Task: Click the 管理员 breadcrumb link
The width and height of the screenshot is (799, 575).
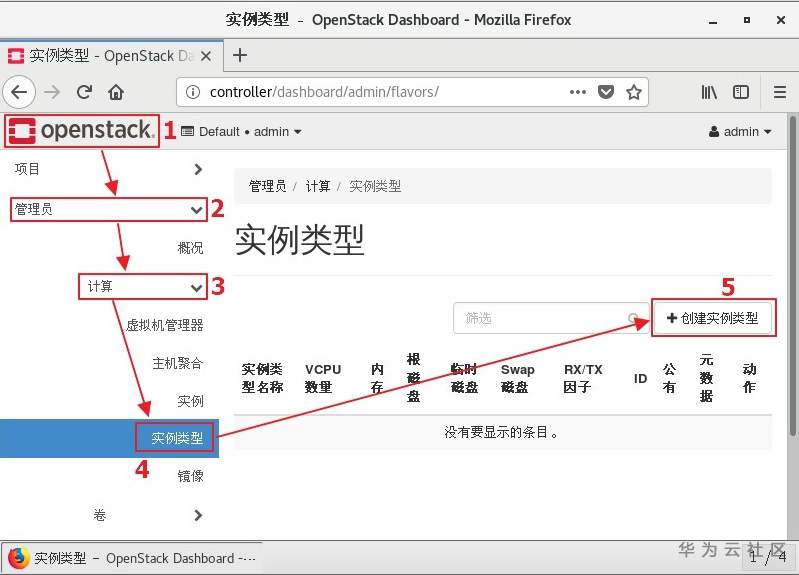Action: point(267,186)
